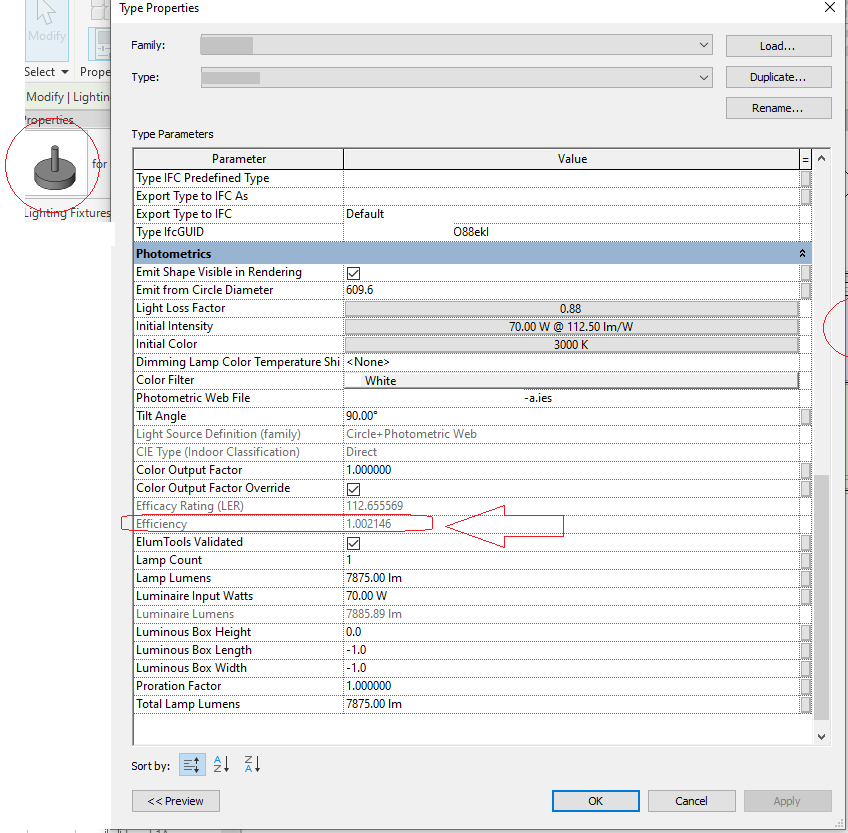Click the Cancel button
Screen dimensions: 848x833
click(691, 801)
